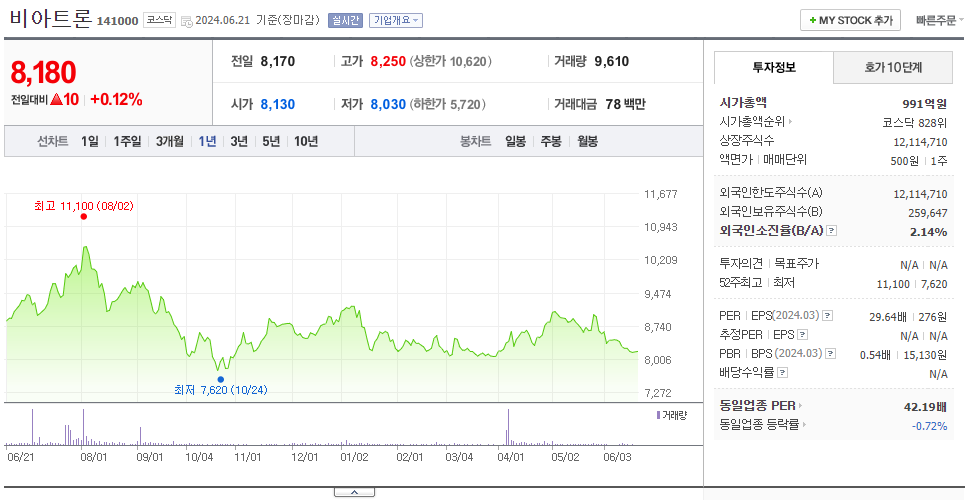Click the +0.12% change rate
The image size is (968, 500).
point(116,99)
